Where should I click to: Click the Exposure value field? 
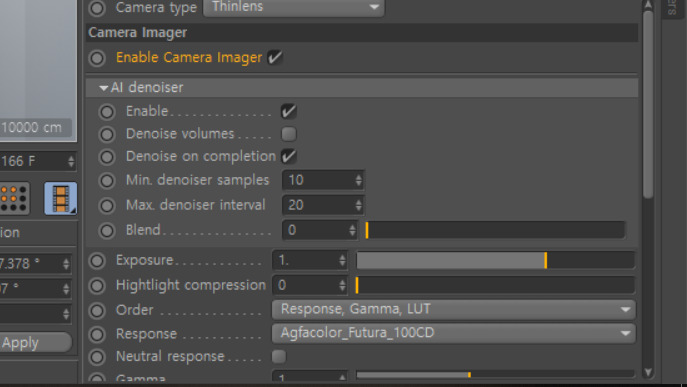point(310,260)
